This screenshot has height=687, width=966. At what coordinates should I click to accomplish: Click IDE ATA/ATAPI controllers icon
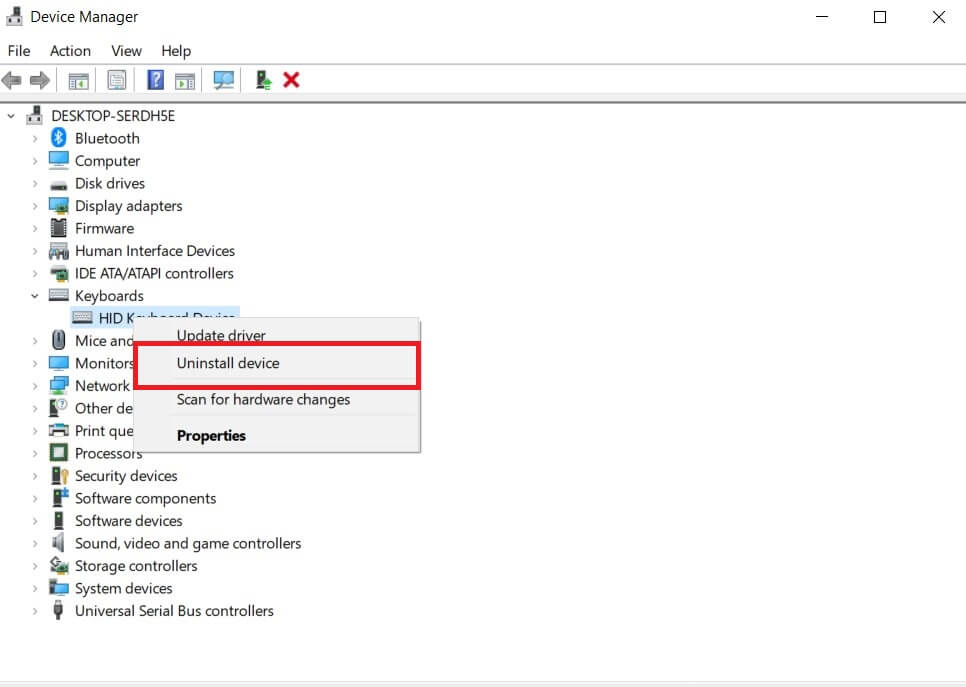(x=59, y=273)
